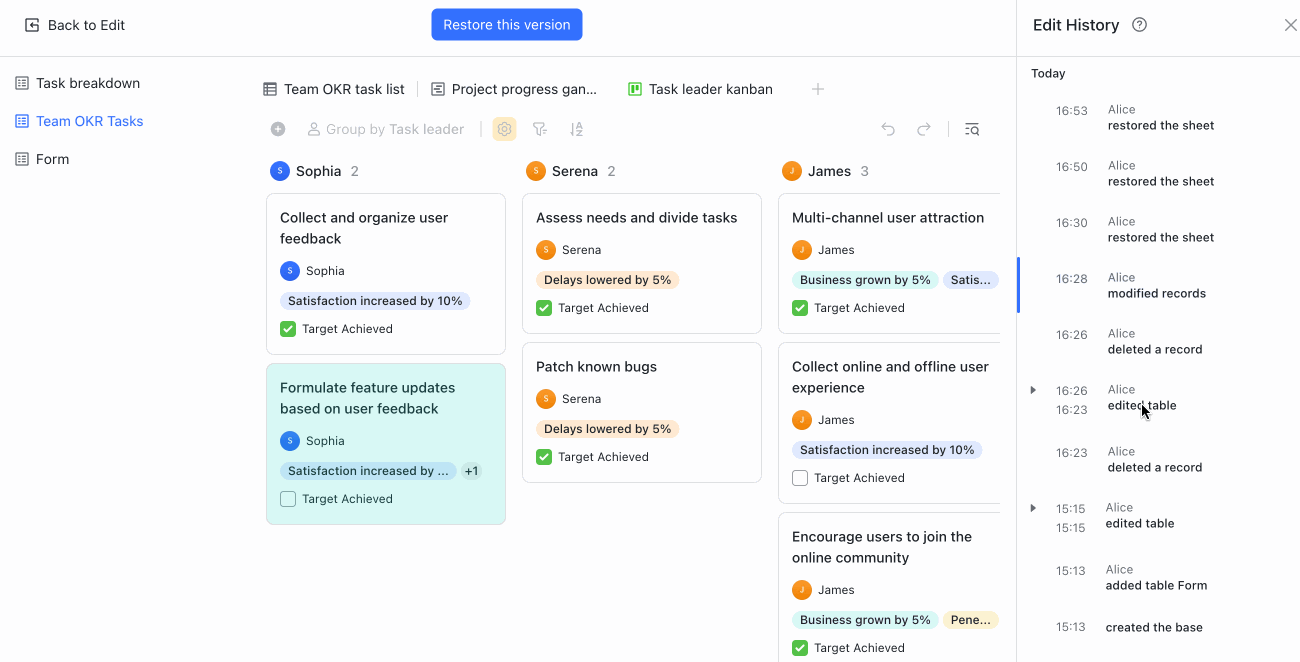Click the redo arrow icon
Image resolution: width=1300 pixels, height=662 pixels.
click(x=924, y=129)
